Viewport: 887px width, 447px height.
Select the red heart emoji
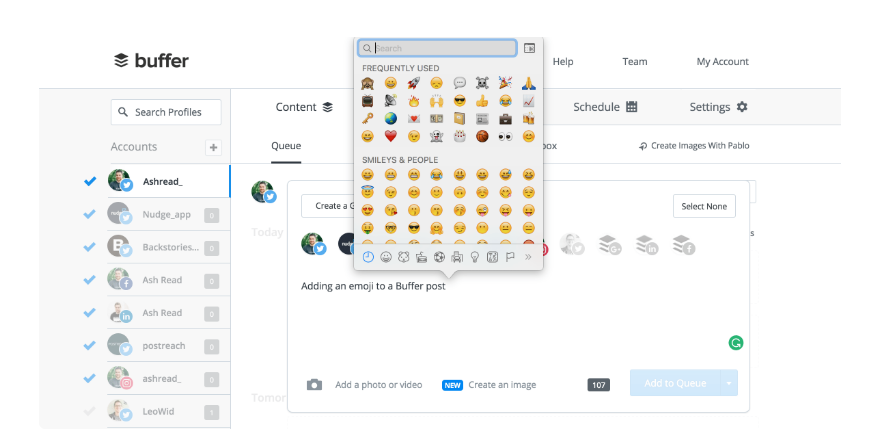390,136
